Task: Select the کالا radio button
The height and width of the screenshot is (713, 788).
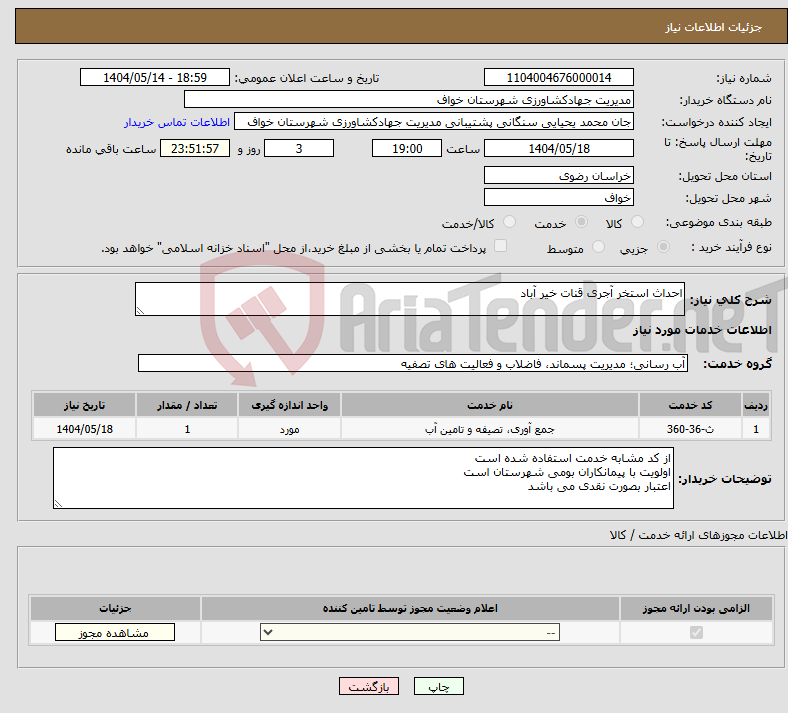Action: pyautogui.click(x=637, y=222)
